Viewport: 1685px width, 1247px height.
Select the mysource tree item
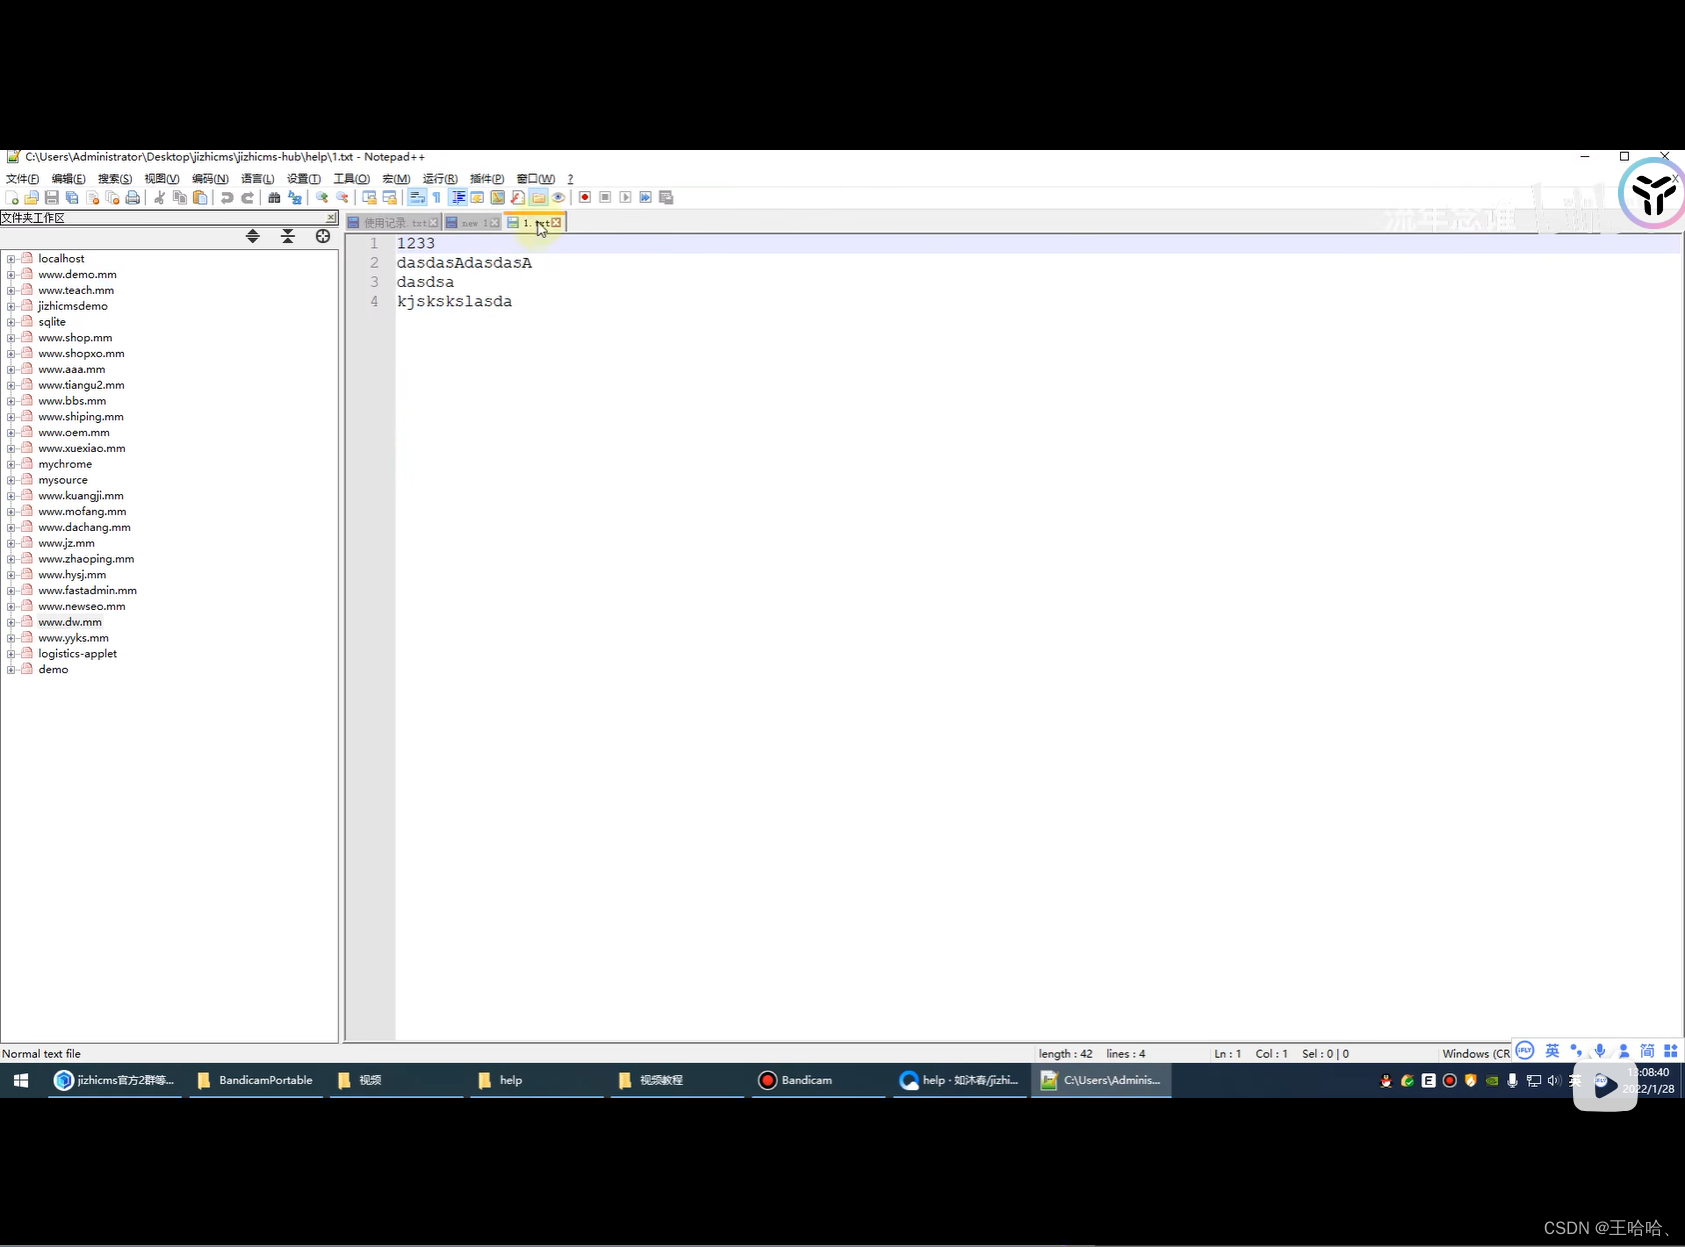pyautogui.click(x=63, y=480)
